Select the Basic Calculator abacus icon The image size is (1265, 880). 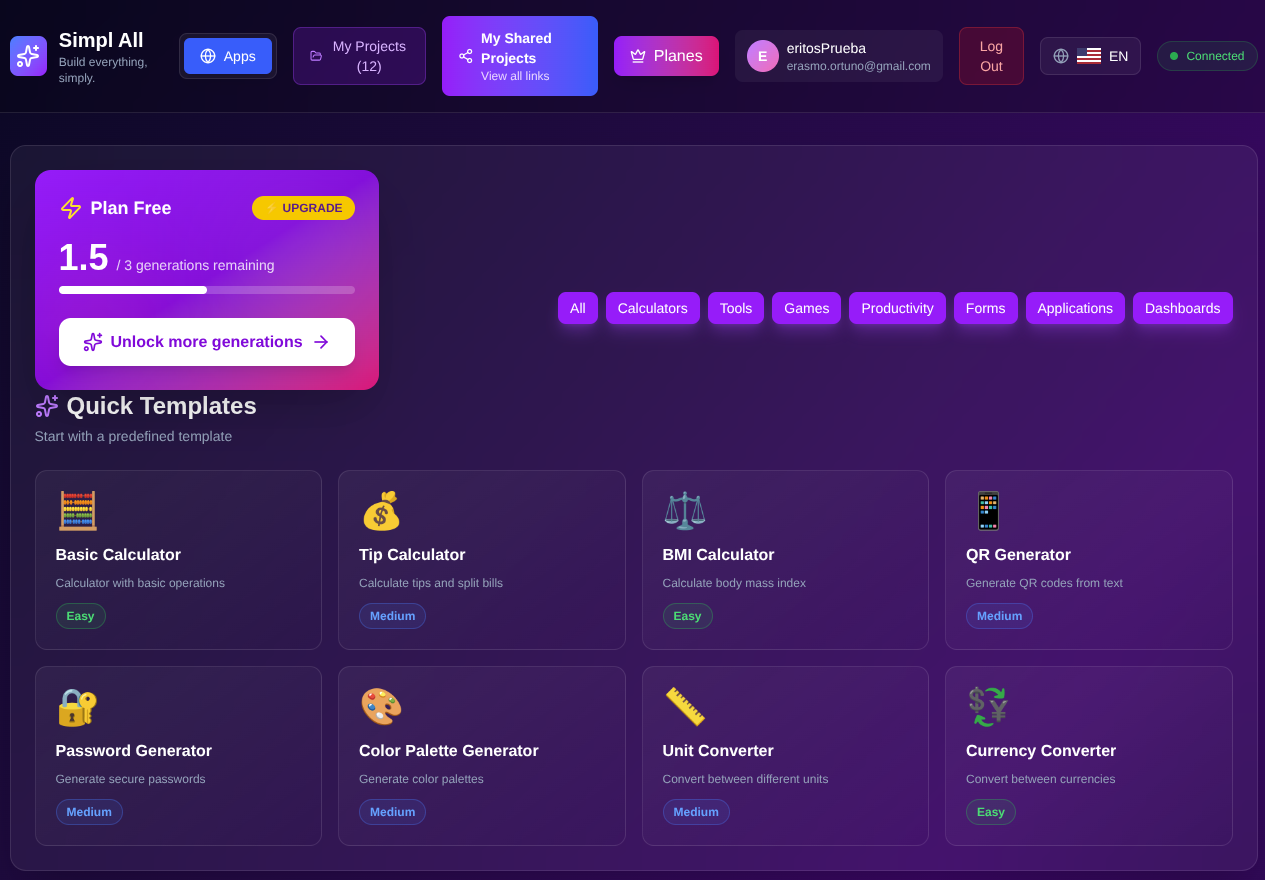77,510
